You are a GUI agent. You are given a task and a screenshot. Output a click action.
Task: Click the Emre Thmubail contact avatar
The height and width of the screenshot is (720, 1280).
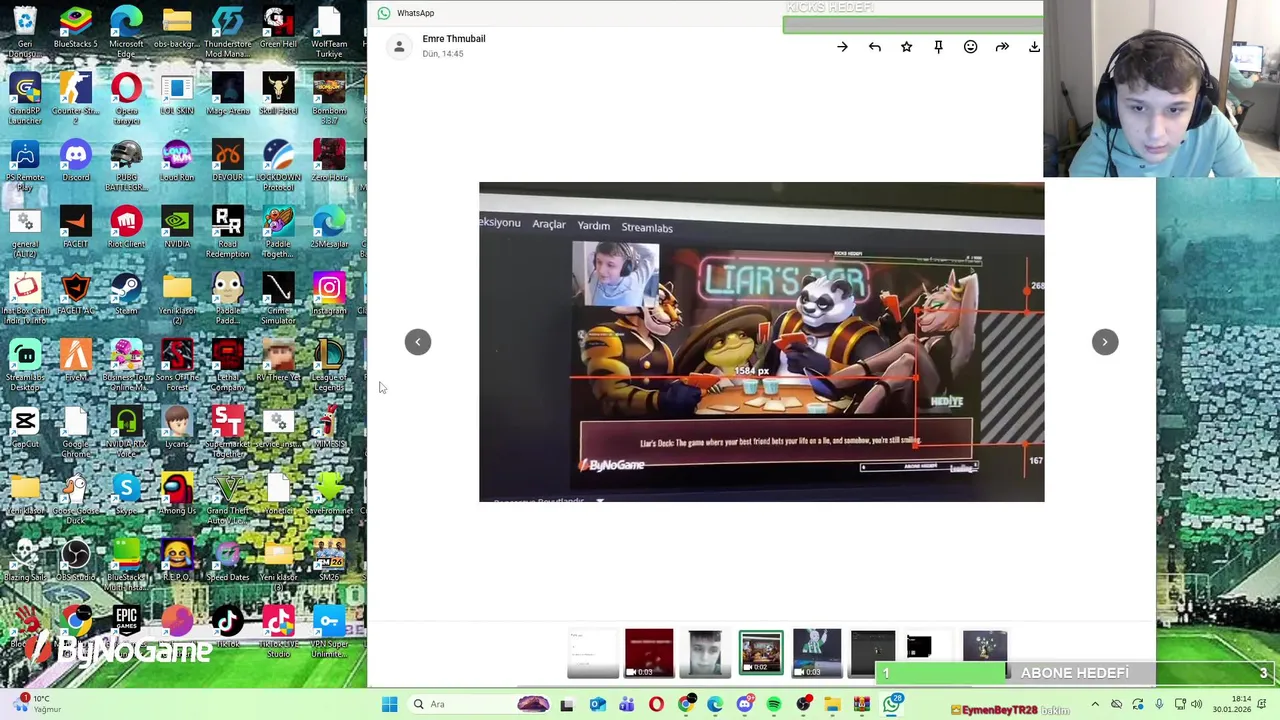coord(399,47)
